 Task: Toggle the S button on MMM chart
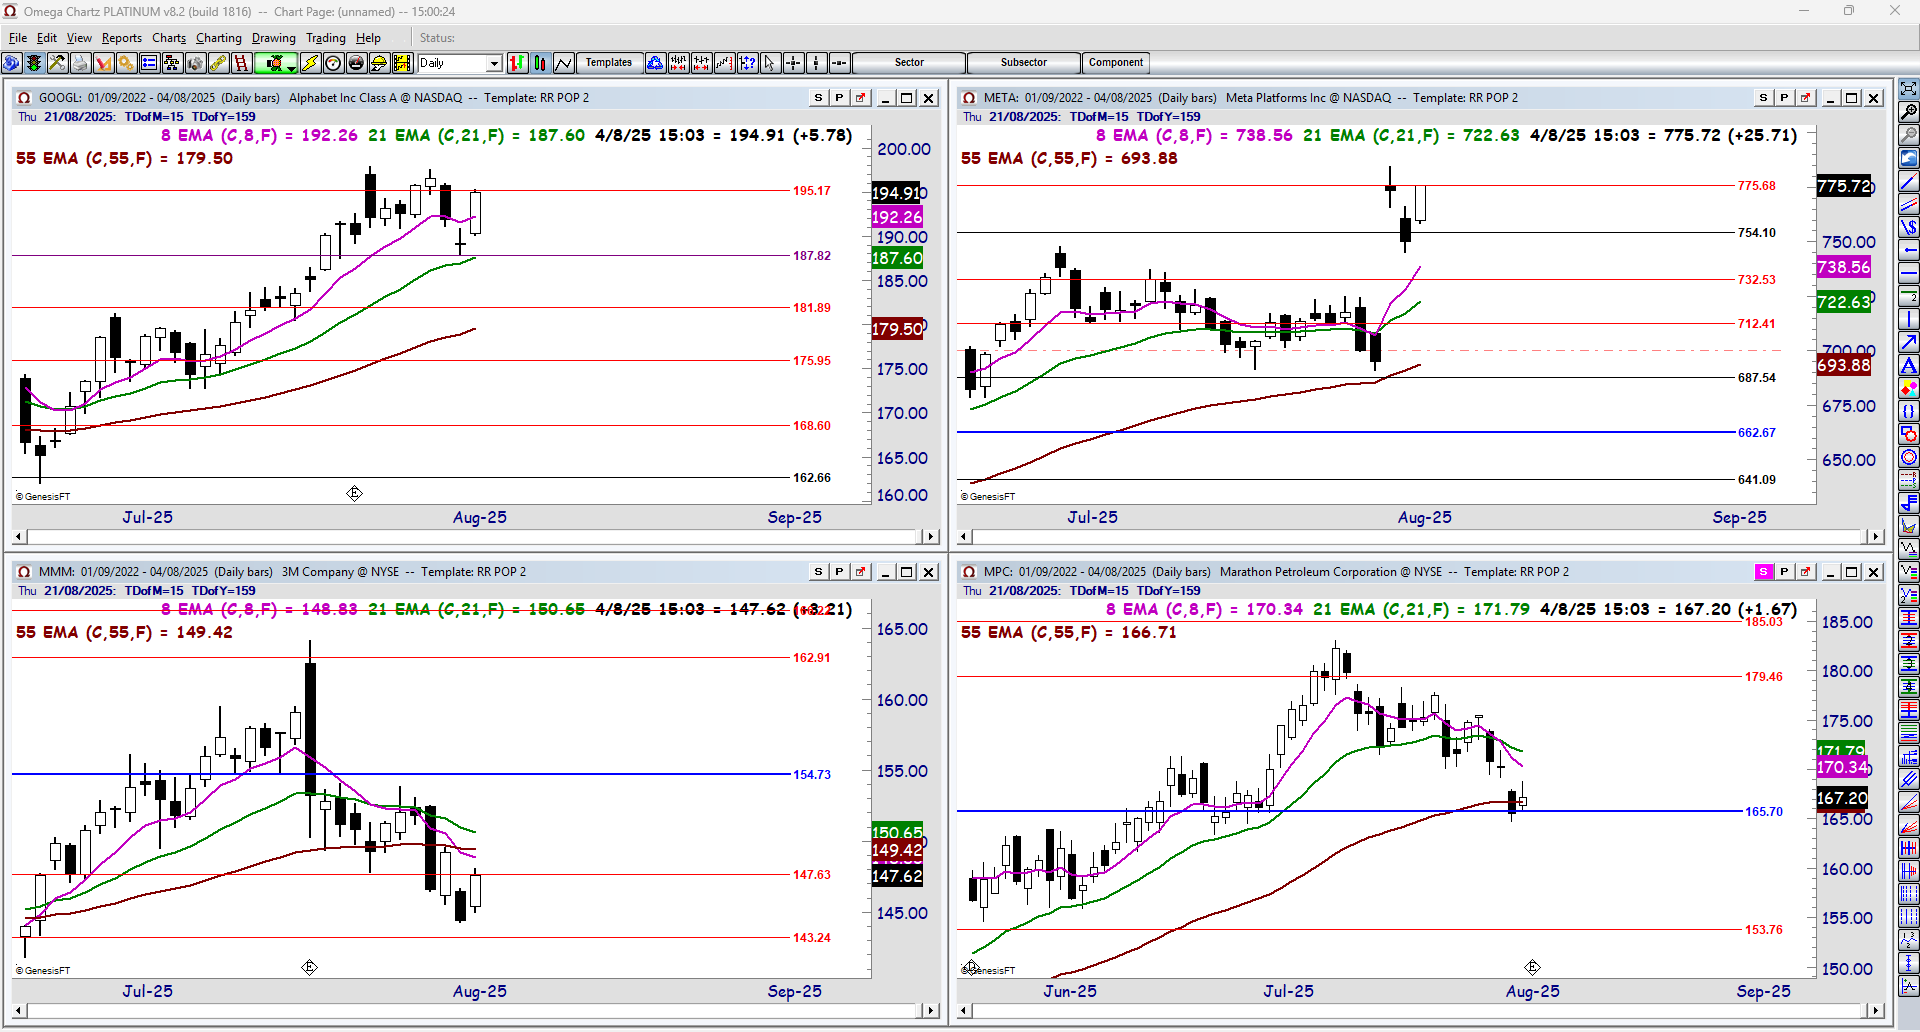click(819, 572)
